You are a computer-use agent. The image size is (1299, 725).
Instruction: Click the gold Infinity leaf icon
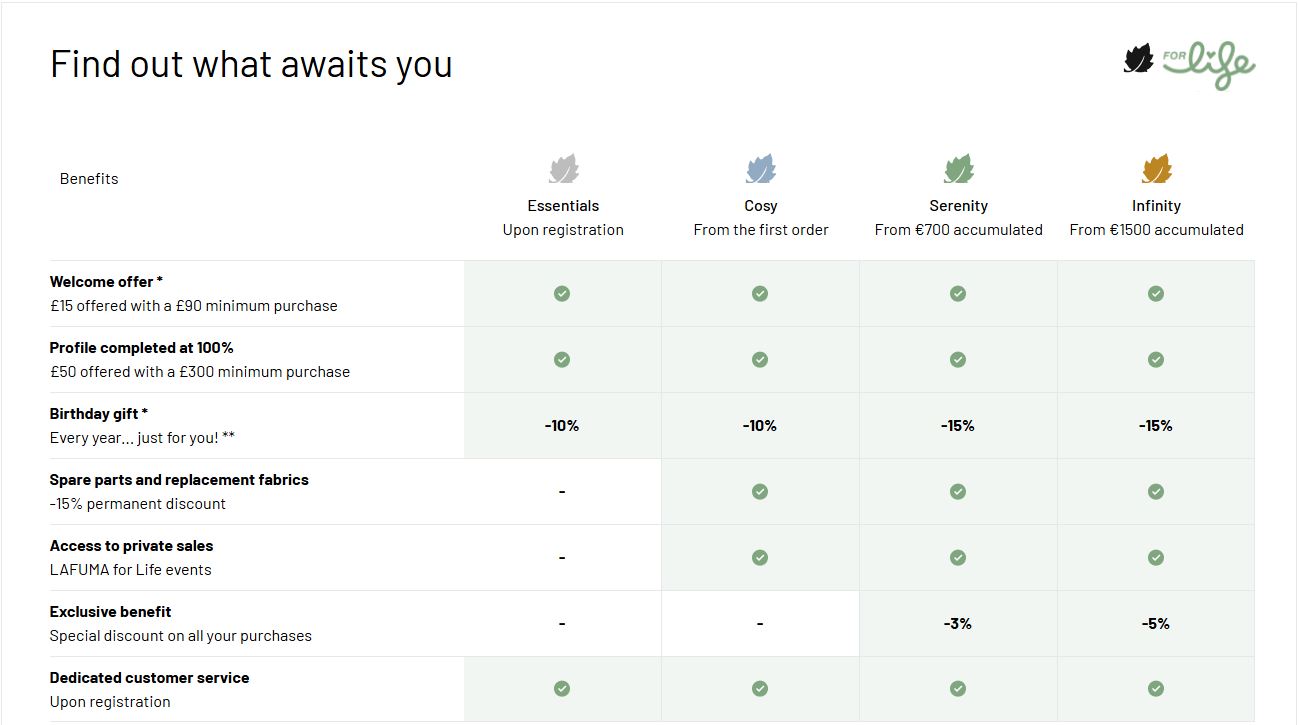(x=1157, y=169)
